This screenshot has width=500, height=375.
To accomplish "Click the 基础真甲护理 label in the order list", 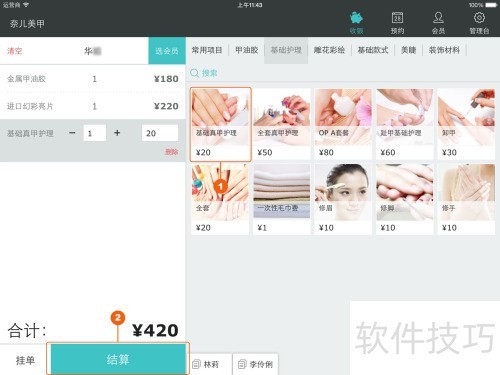I will tap(30, 133).
